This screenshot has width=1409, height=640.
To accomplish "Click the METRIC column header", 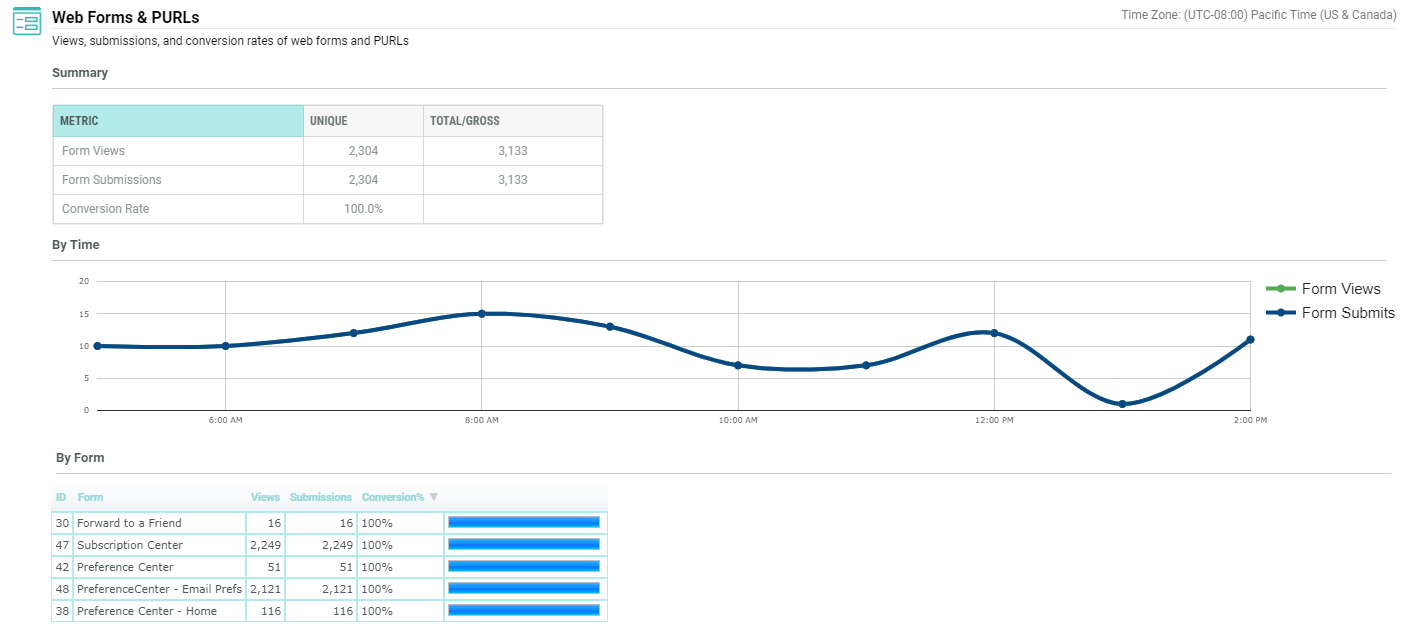I will pos(178,121).
